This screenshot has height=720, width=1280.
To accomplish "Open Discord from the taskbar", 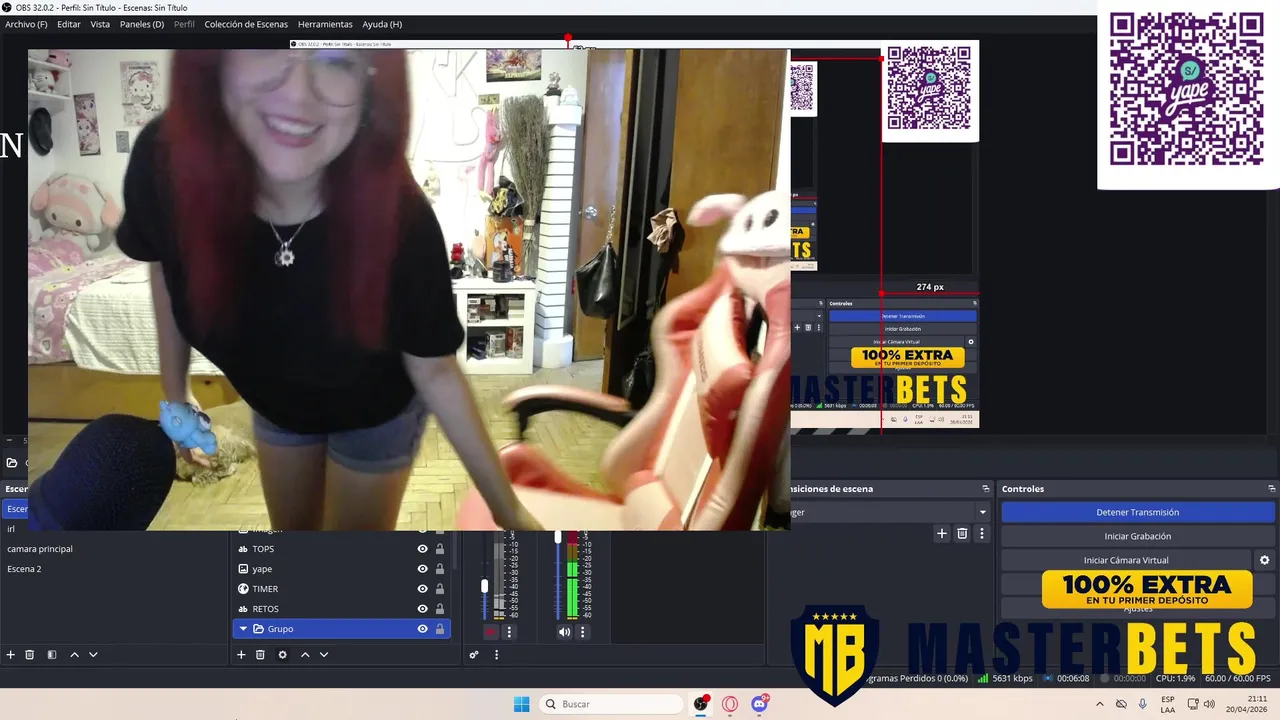I will pos(759,704).
